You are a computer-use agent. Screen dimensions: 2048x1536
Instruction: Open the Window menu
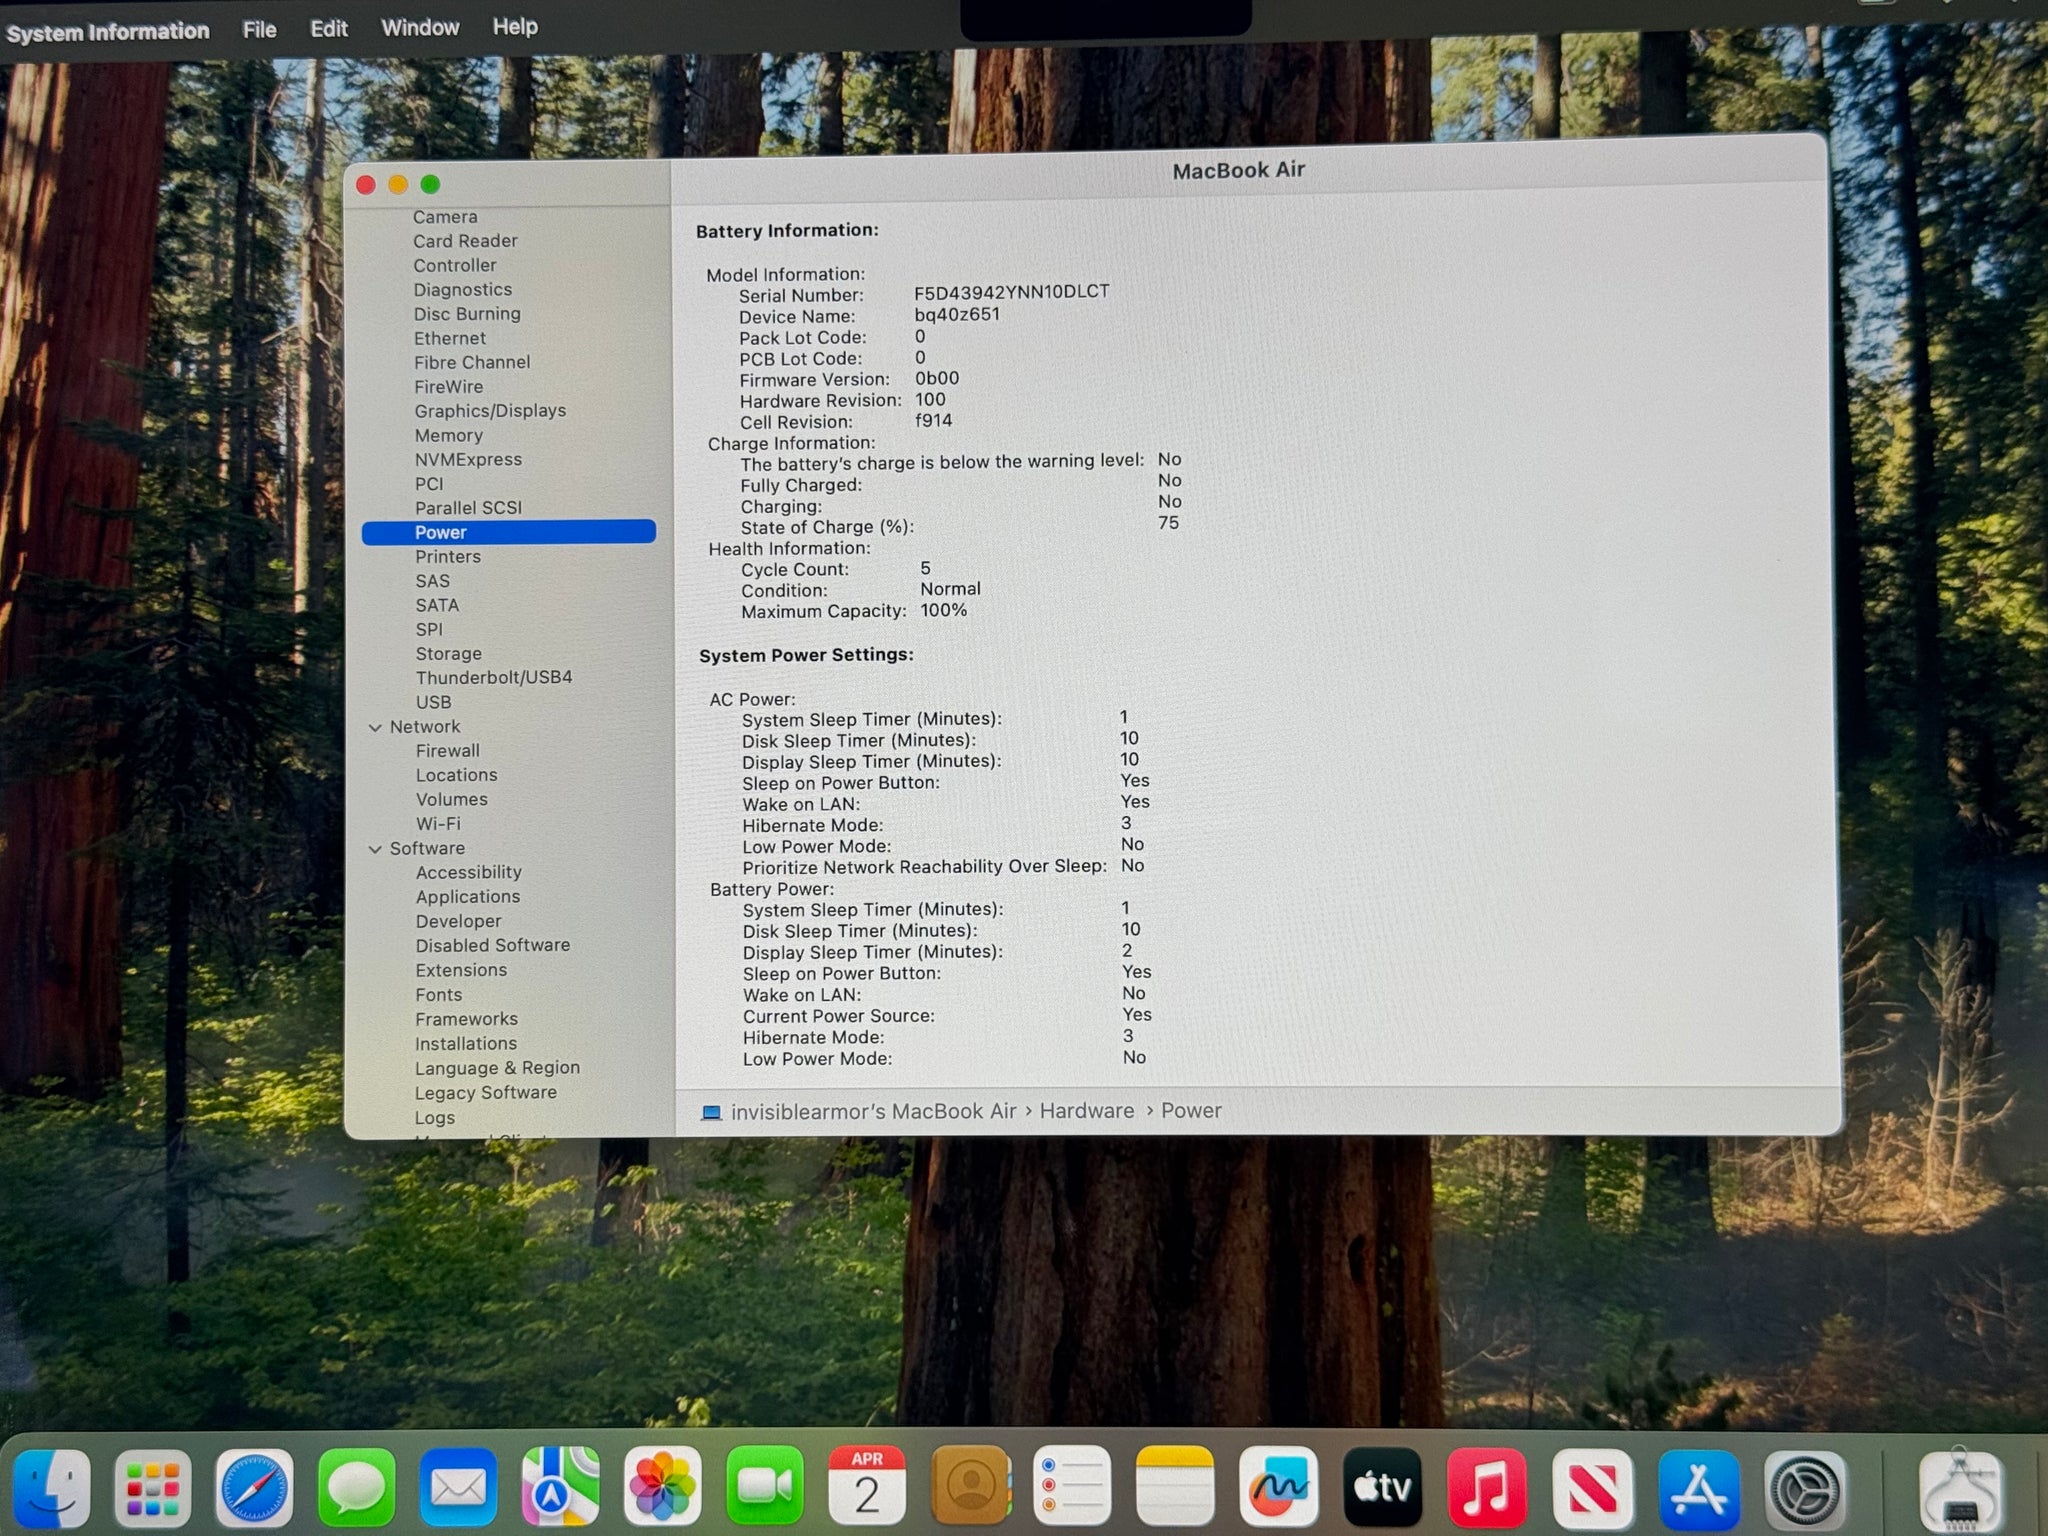(x=420, y=28)
